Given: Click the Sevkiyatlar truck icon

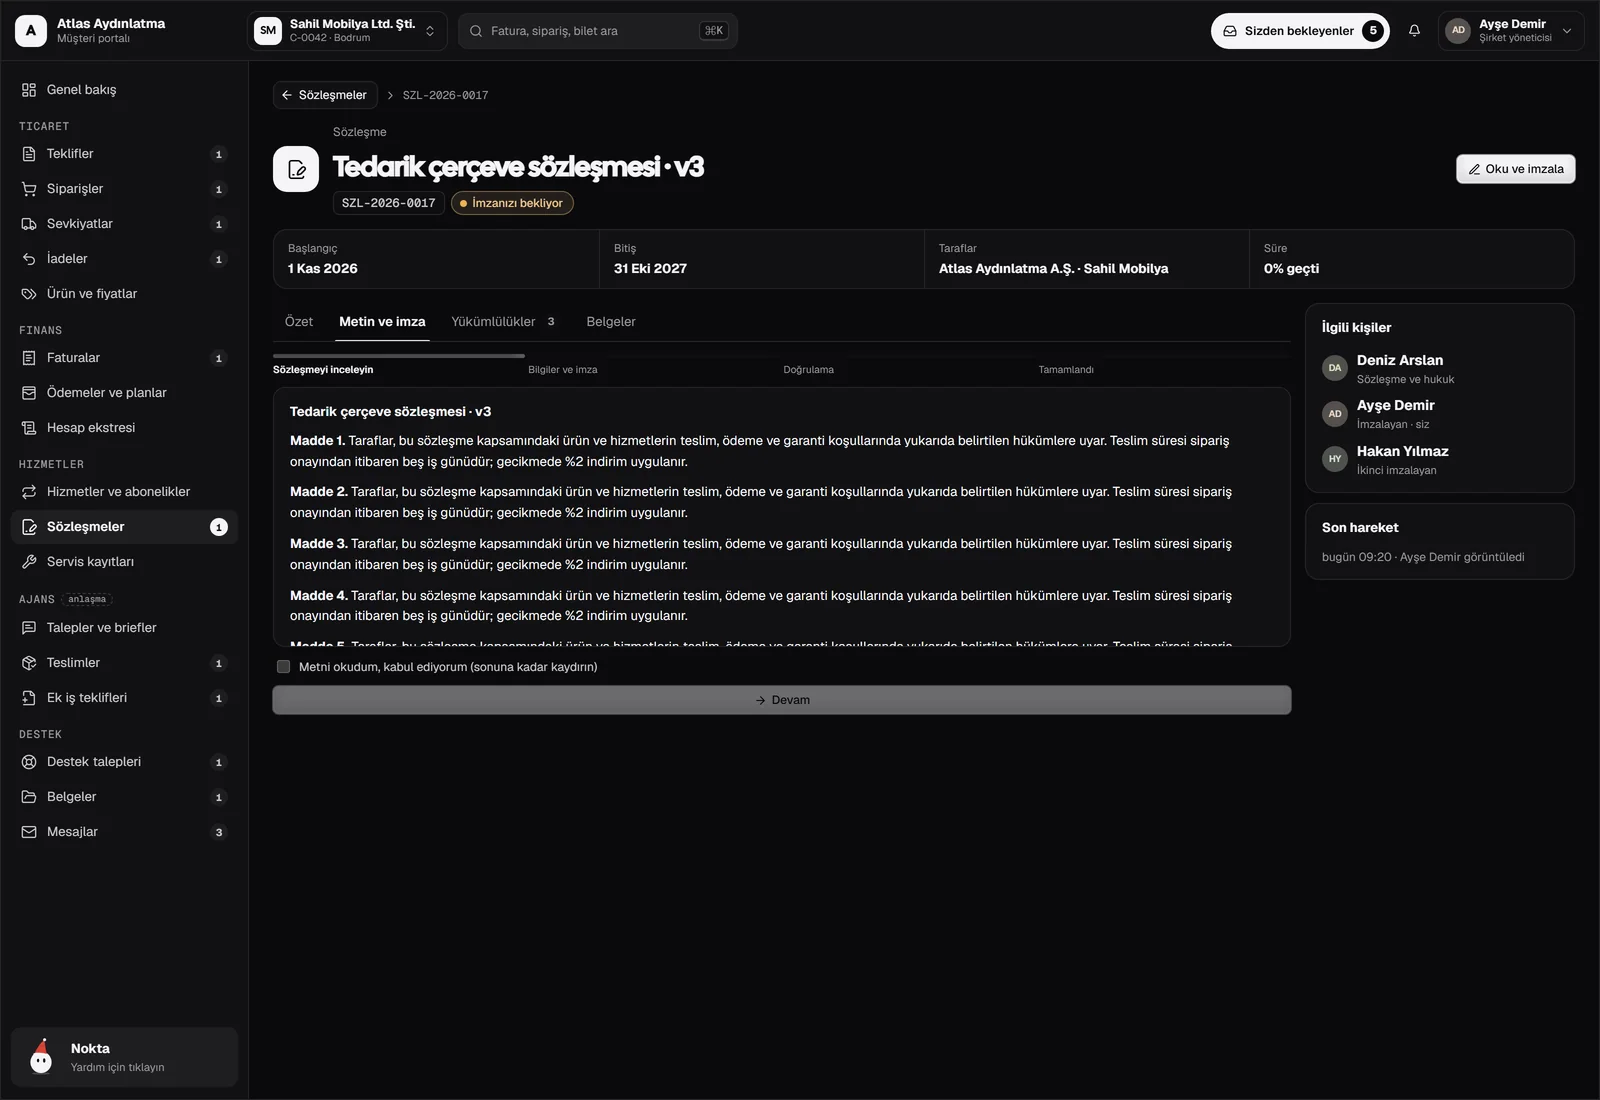Looking at the screenshot, I should point(29,224).
